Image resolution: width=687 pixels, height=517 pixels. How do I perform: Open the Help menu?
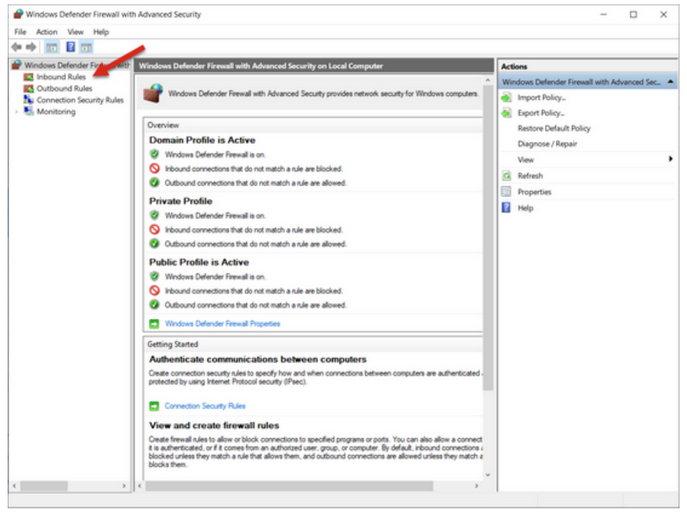point(101,32)
